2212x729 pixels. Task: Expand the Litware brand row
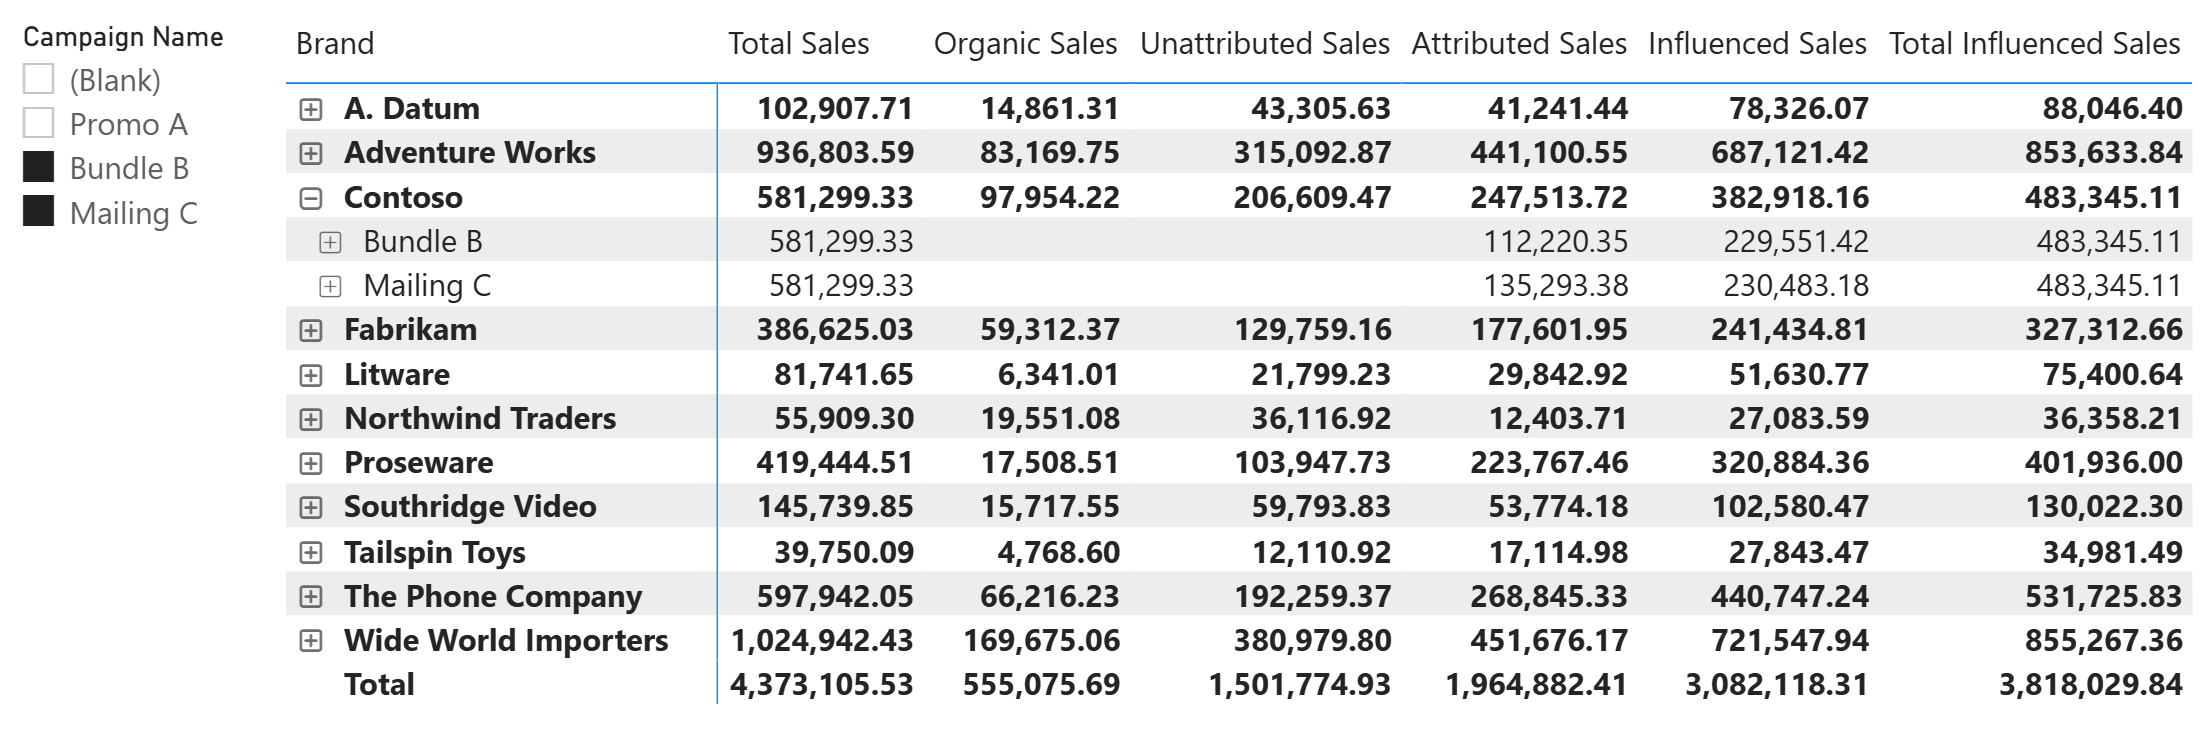[311, 375]
